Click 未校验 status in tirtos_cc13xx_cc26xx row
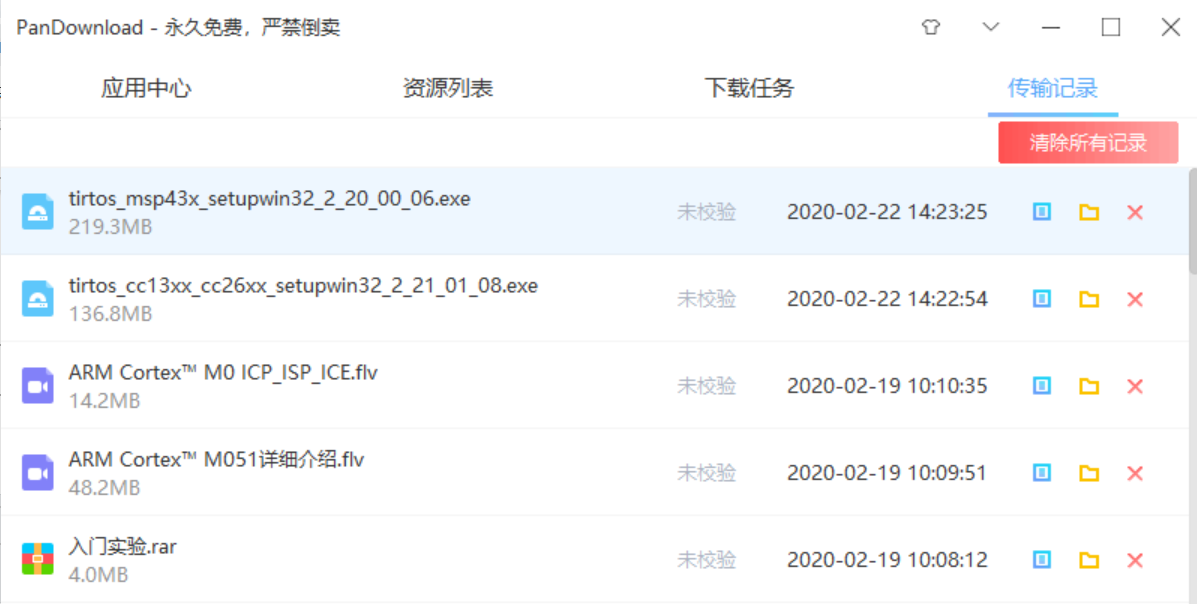1197x604 pixels. 706,299
